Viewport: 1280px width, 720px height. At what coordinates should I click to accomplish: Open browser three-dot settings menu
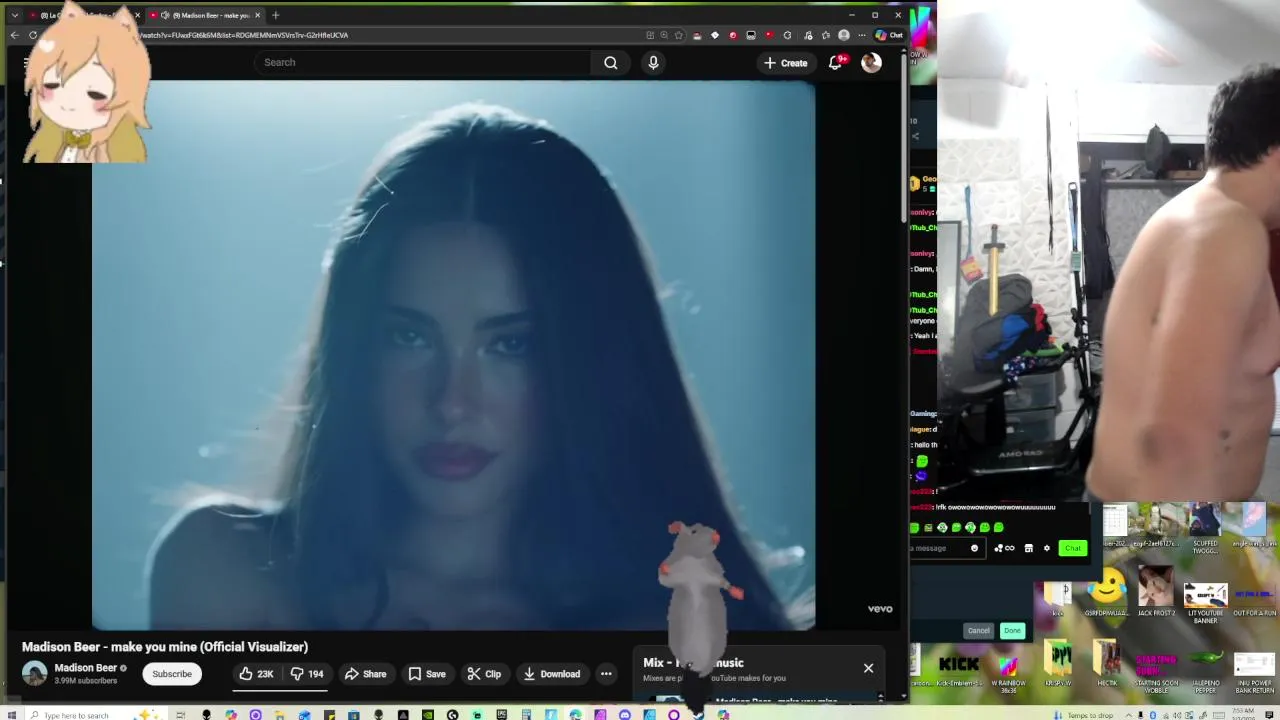(861, 35)
